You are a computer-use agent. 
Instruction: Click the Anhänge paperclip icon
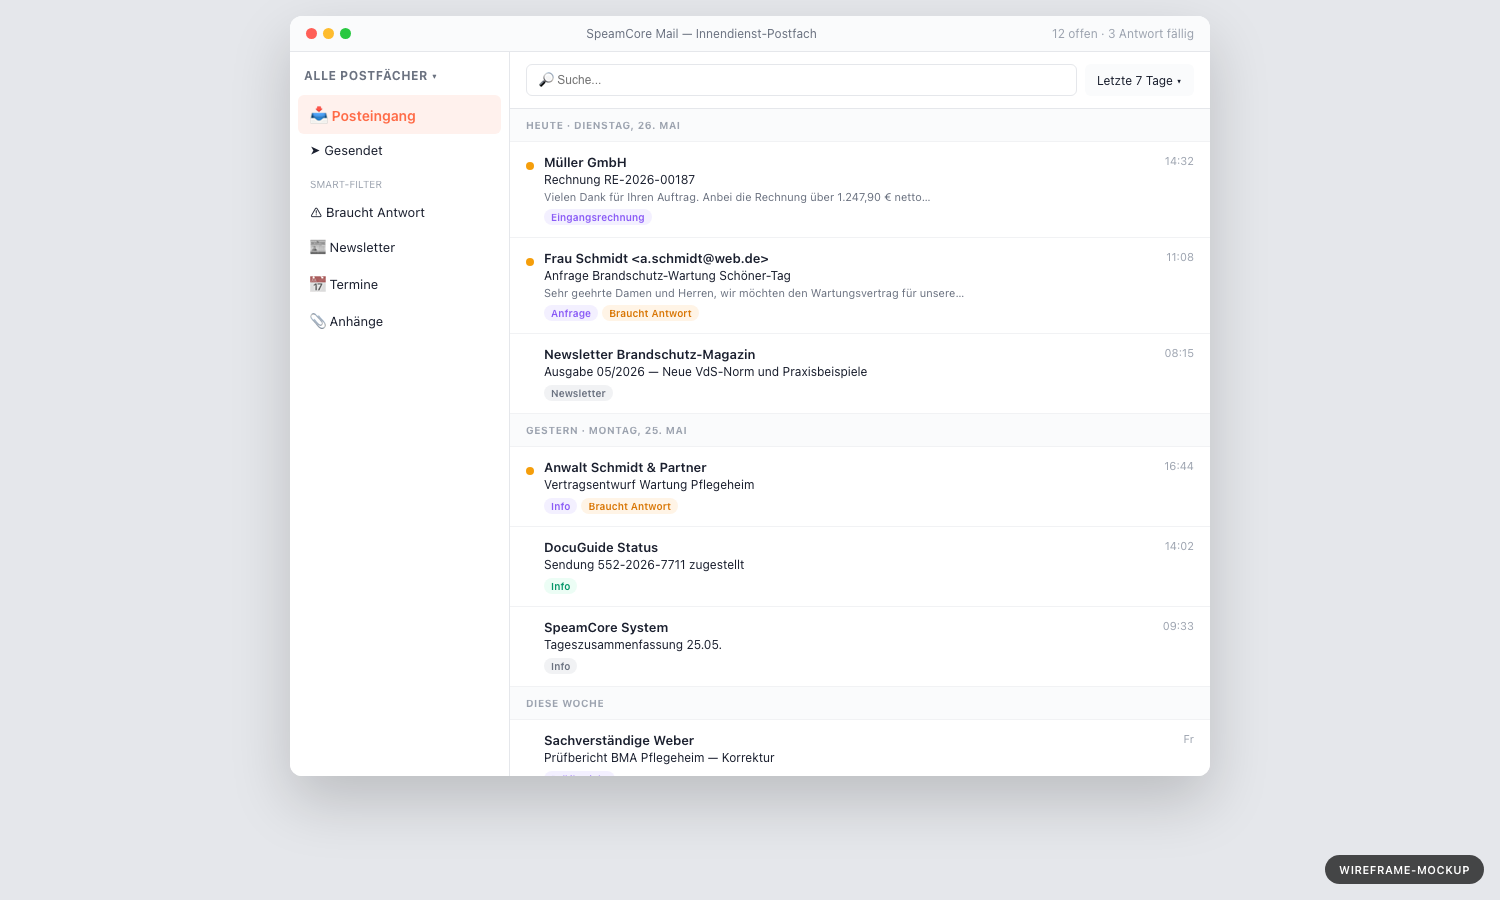[318, 321]
